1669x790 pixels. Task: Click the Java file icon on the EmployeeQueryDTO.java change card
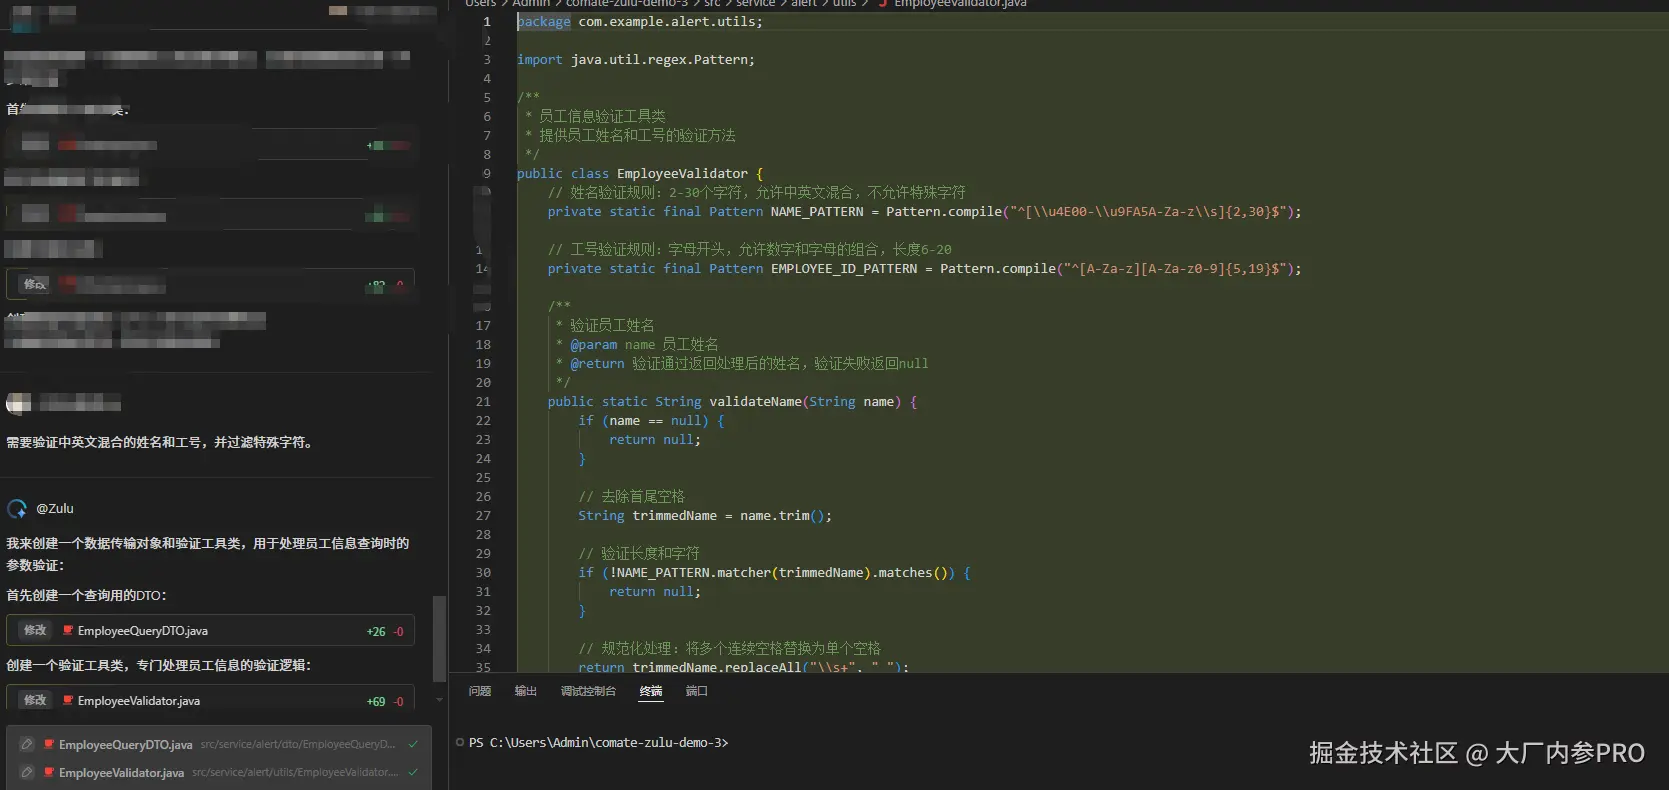[68, 631]
